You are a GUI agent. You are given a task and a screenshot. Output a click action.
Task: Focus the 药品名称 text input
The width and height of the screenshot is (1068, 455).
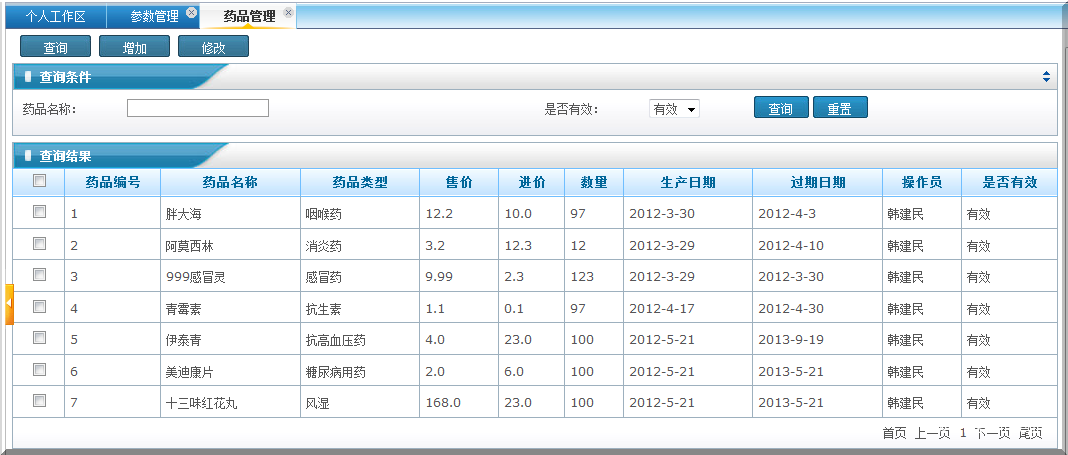pos(197,108)
